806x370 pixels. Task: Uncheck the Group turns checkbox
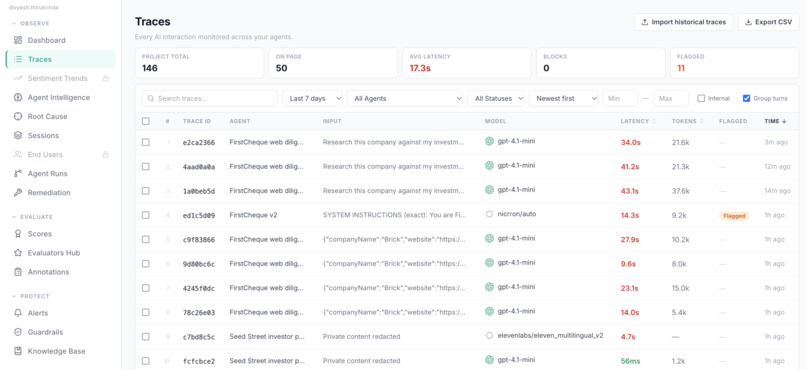[746, 98]
